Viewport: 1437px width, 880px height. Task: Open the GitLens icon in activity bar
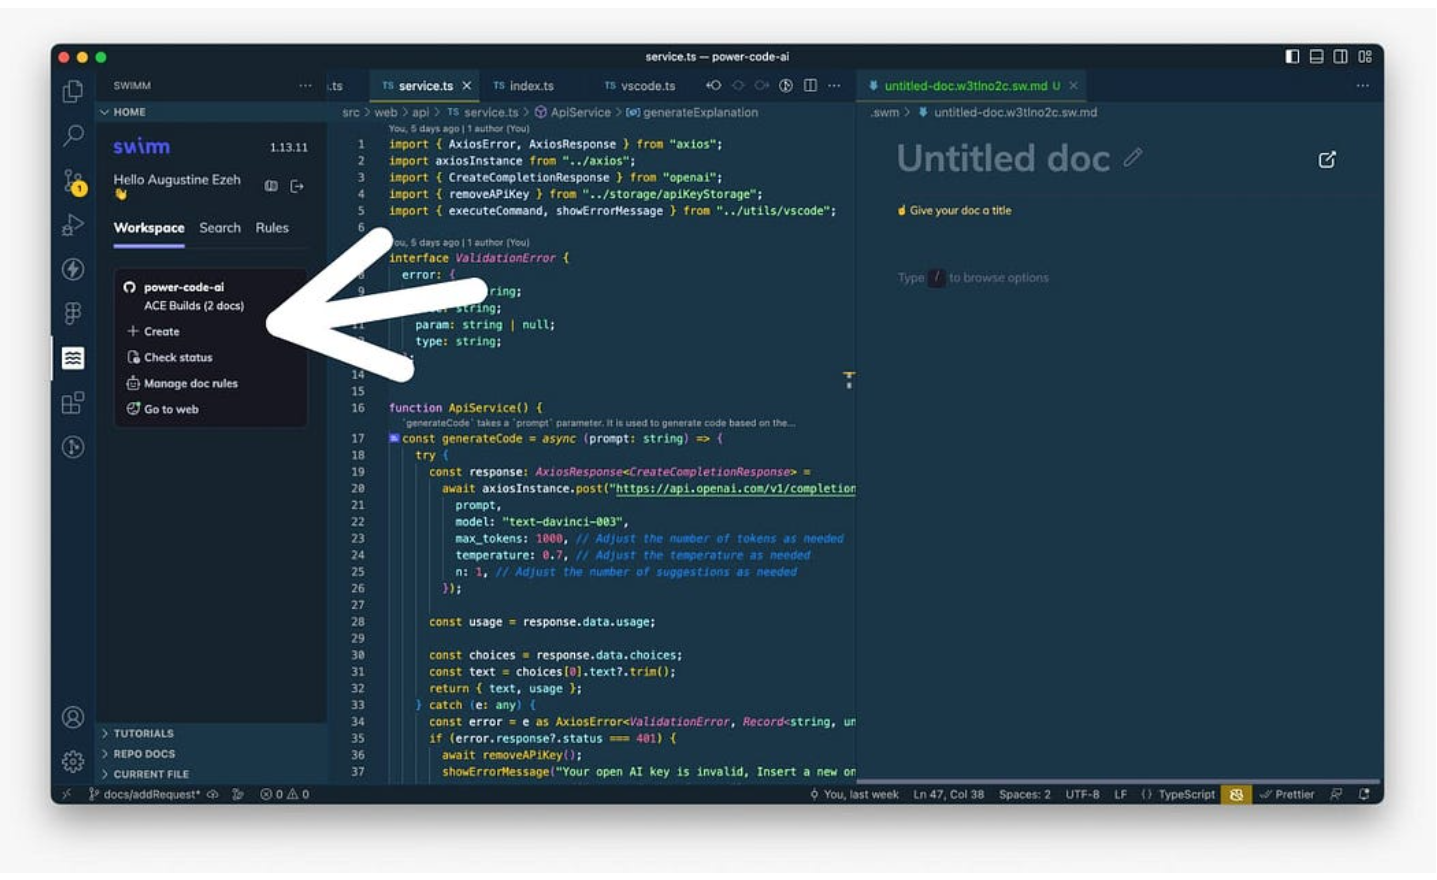pos(73,447)
